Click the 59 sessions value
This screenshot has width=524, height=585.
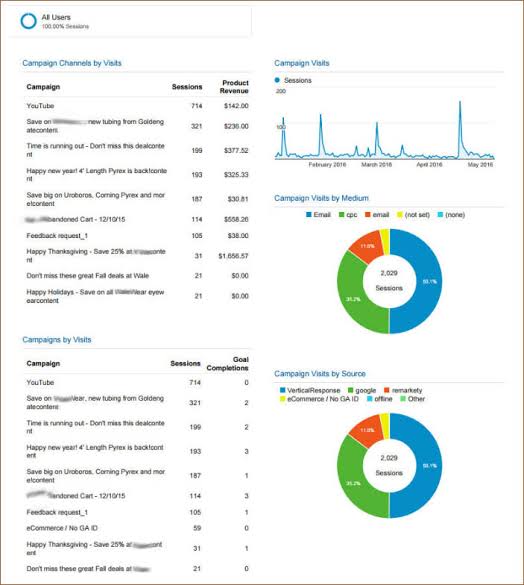coord(197,528)
